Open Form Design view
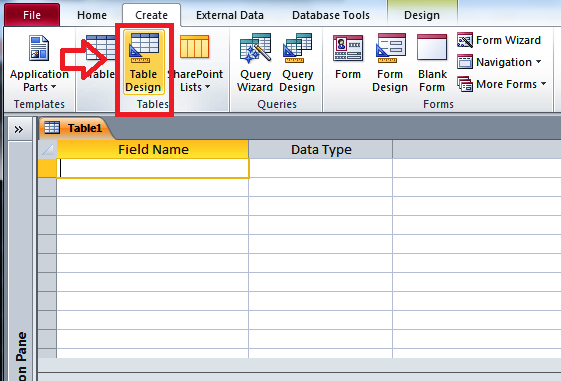The width and height of the screenshot is (561, 381). 390,64
